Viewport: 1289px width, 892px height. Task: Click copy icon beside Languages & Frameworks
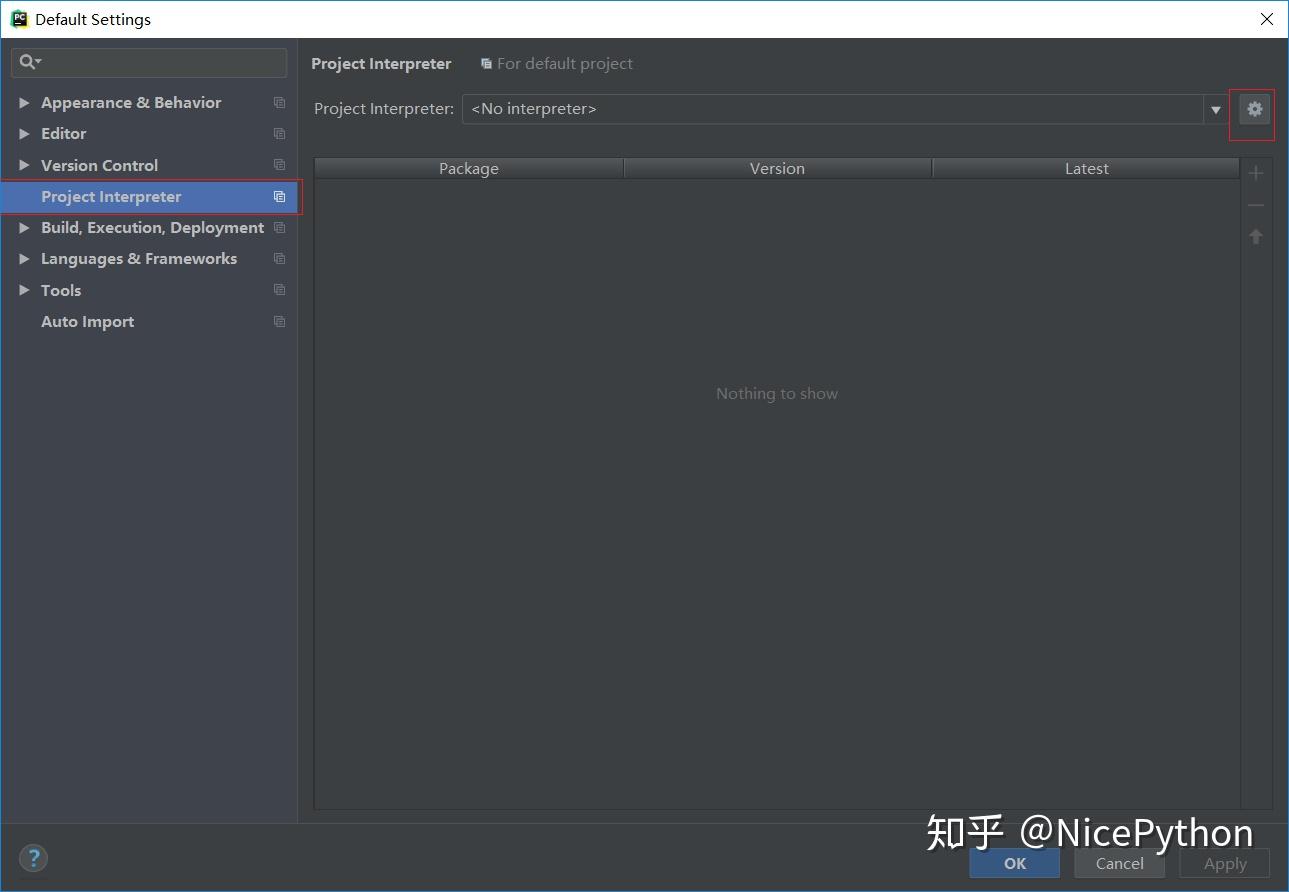tap(279, 259)
